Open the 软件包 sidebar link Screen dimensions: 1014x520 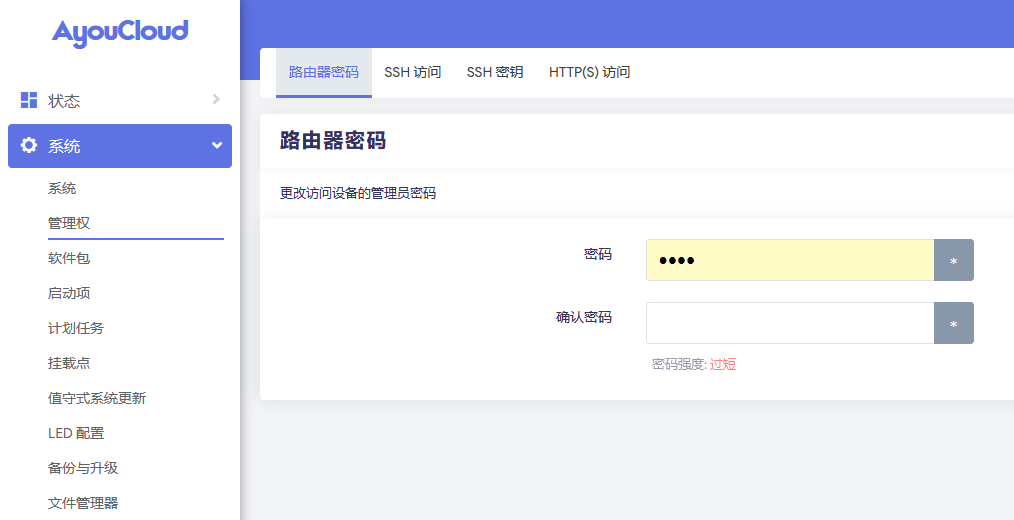pyautogui.click(x=69, y=258)
